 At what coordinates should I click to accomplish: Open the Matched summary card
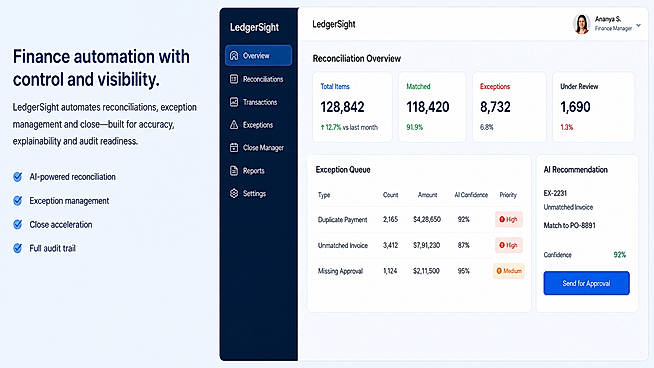(432, 107)
